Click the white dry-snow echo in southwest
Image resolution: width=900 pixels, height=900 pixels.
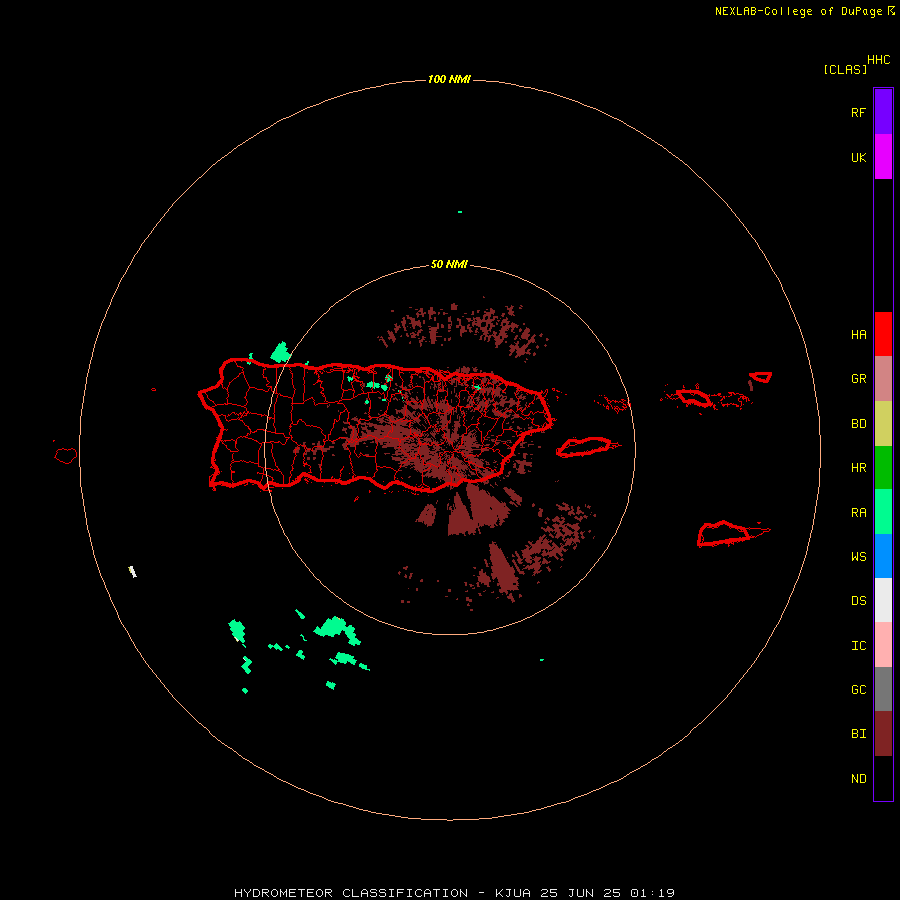point(132,571)
